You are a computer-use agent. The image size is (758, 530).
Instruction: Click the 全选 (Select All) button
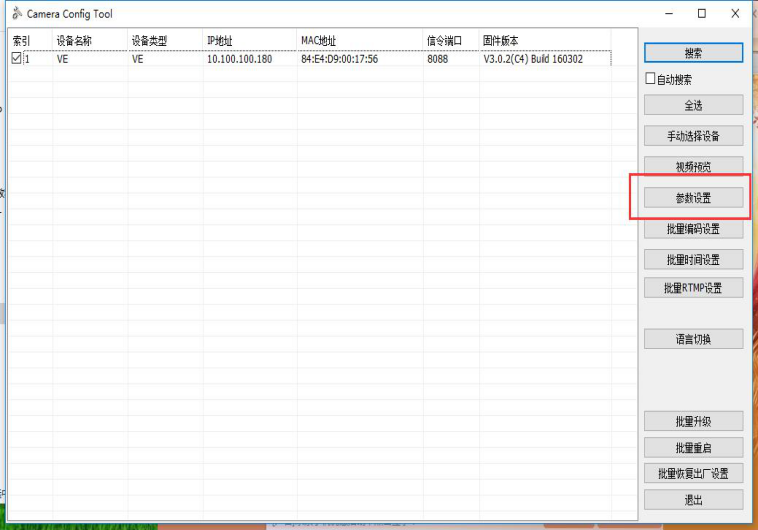coord(693,105)
